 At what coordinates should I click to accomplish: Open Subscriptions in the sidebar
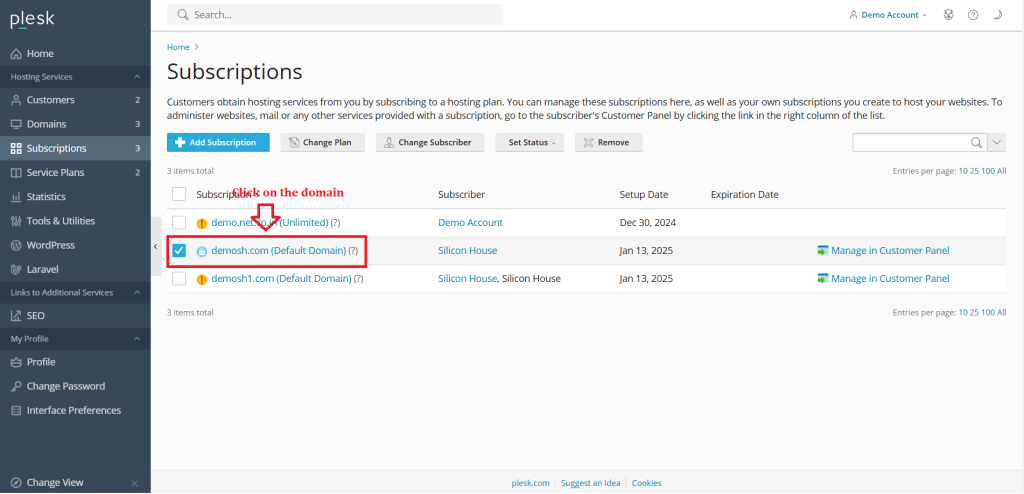75,148
